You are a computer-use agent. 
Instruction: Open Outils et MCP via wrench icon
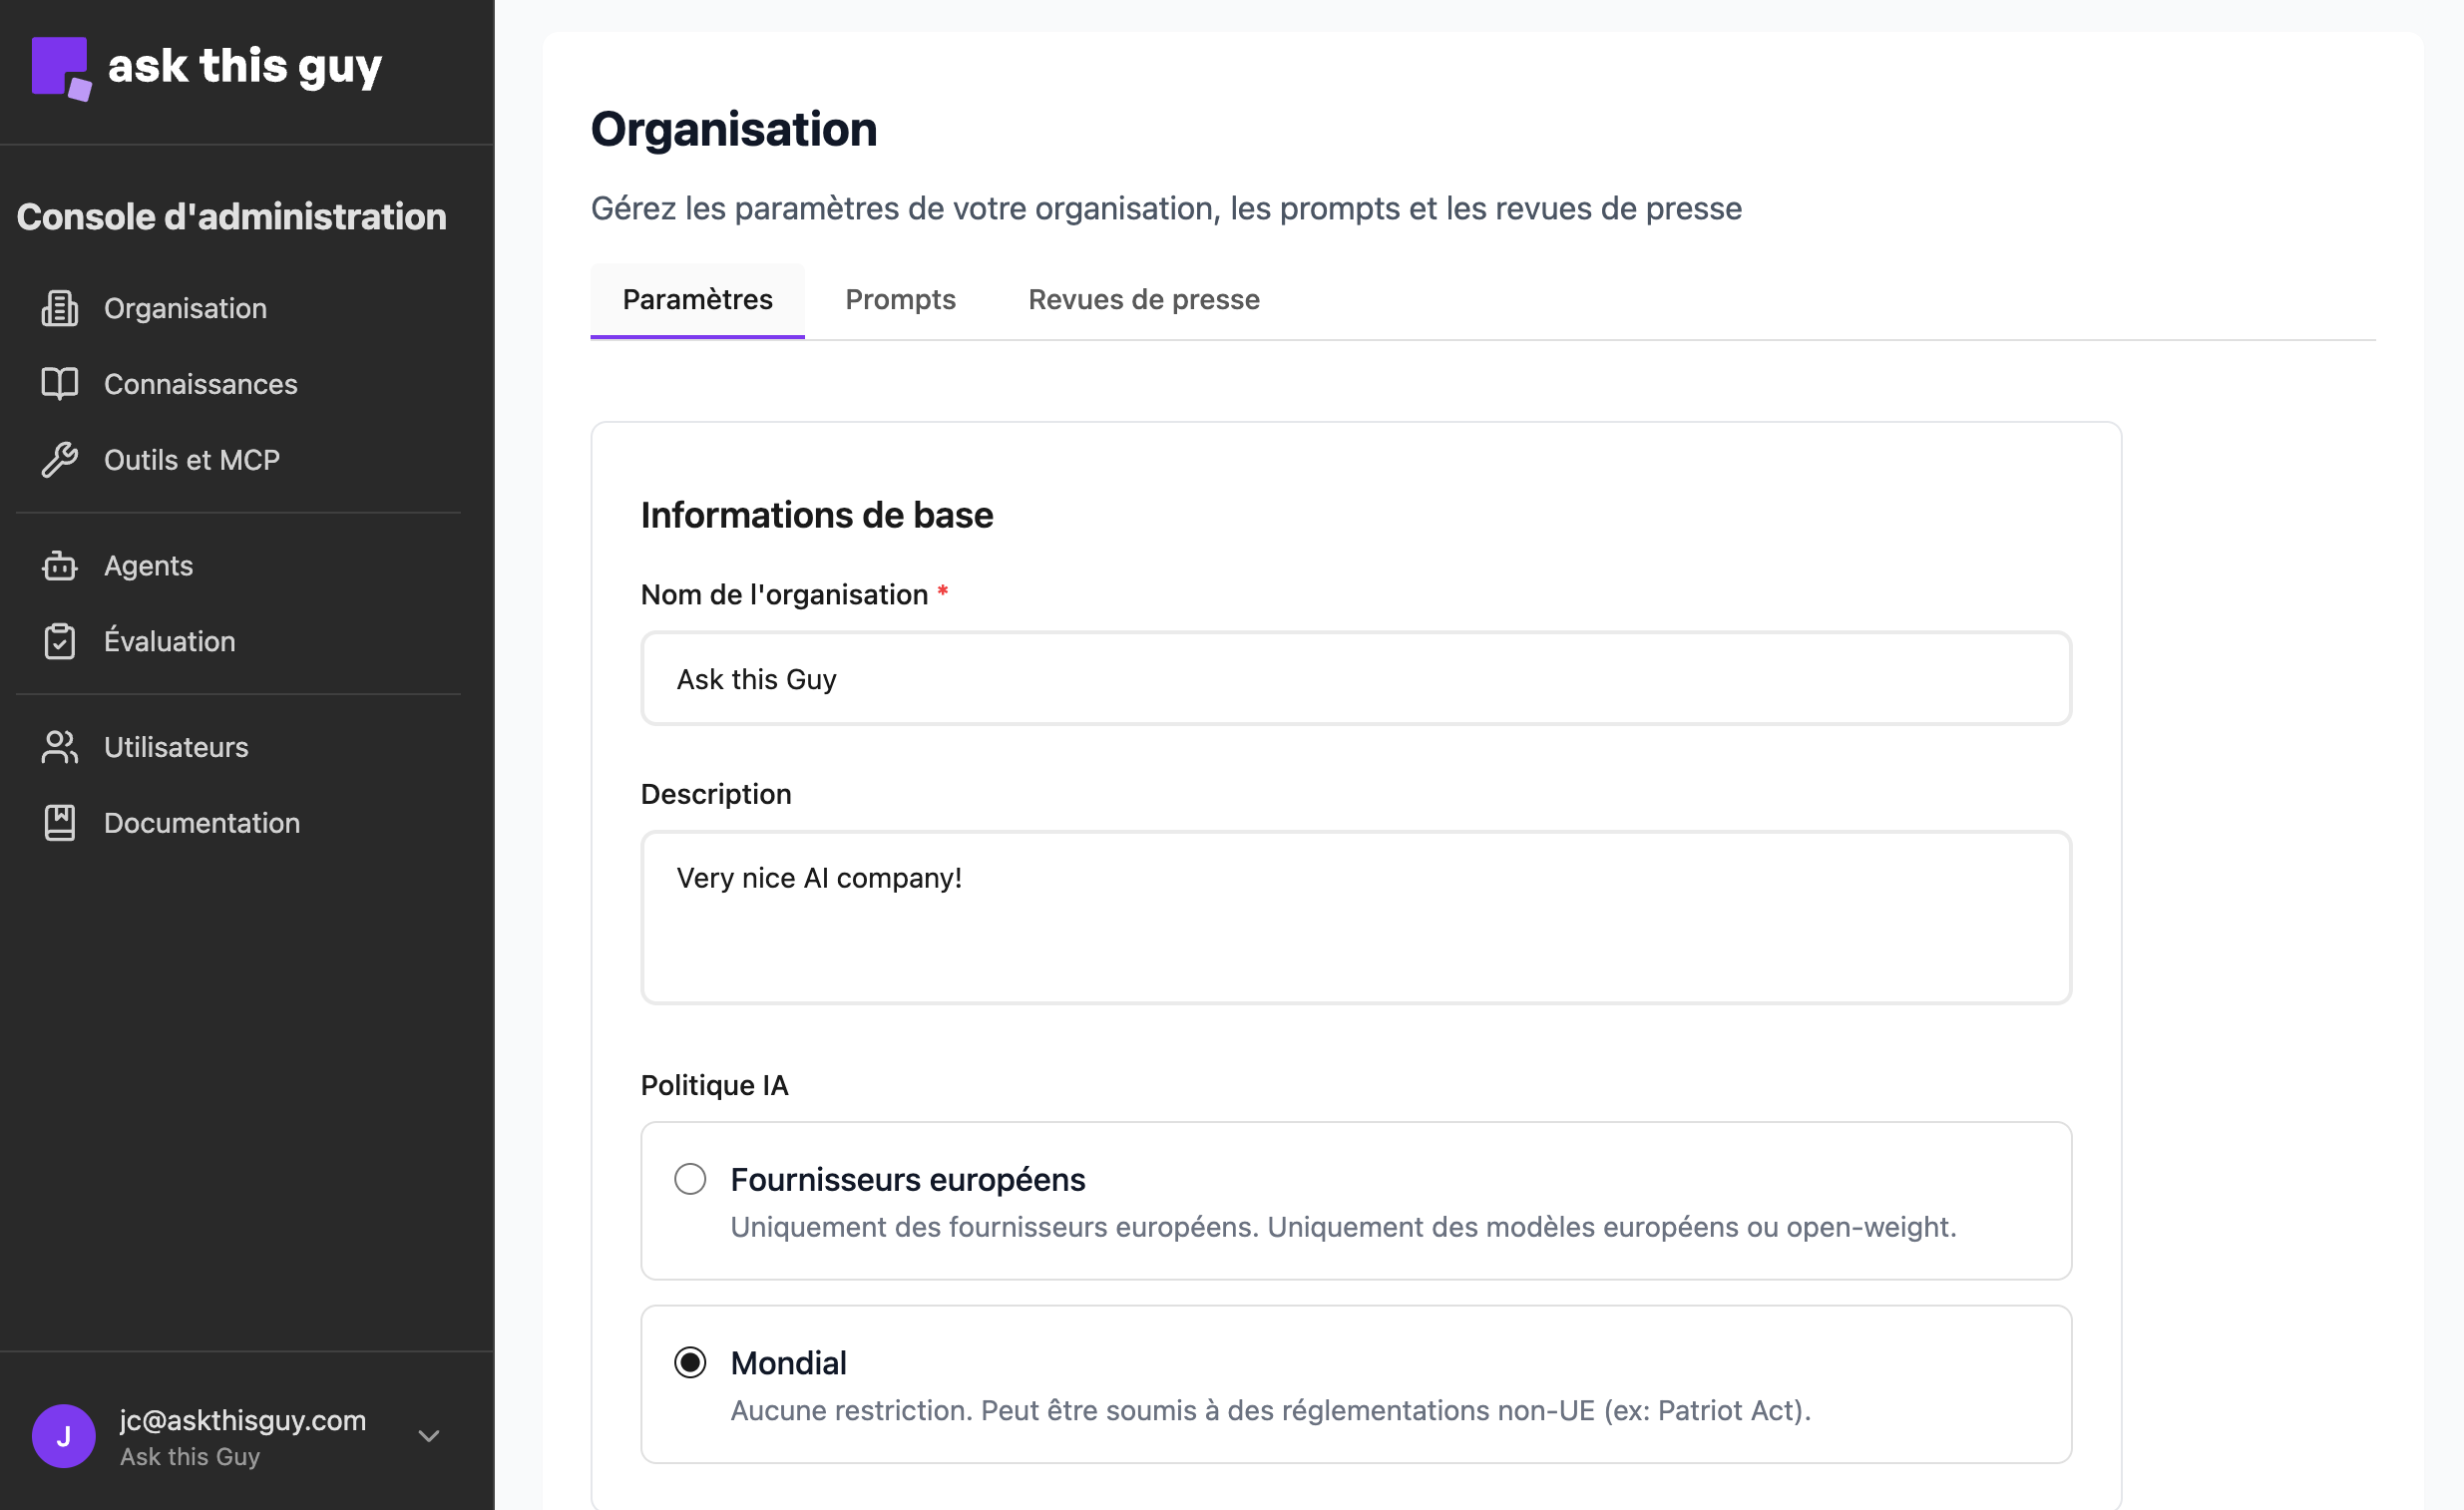tap(59, 459)
